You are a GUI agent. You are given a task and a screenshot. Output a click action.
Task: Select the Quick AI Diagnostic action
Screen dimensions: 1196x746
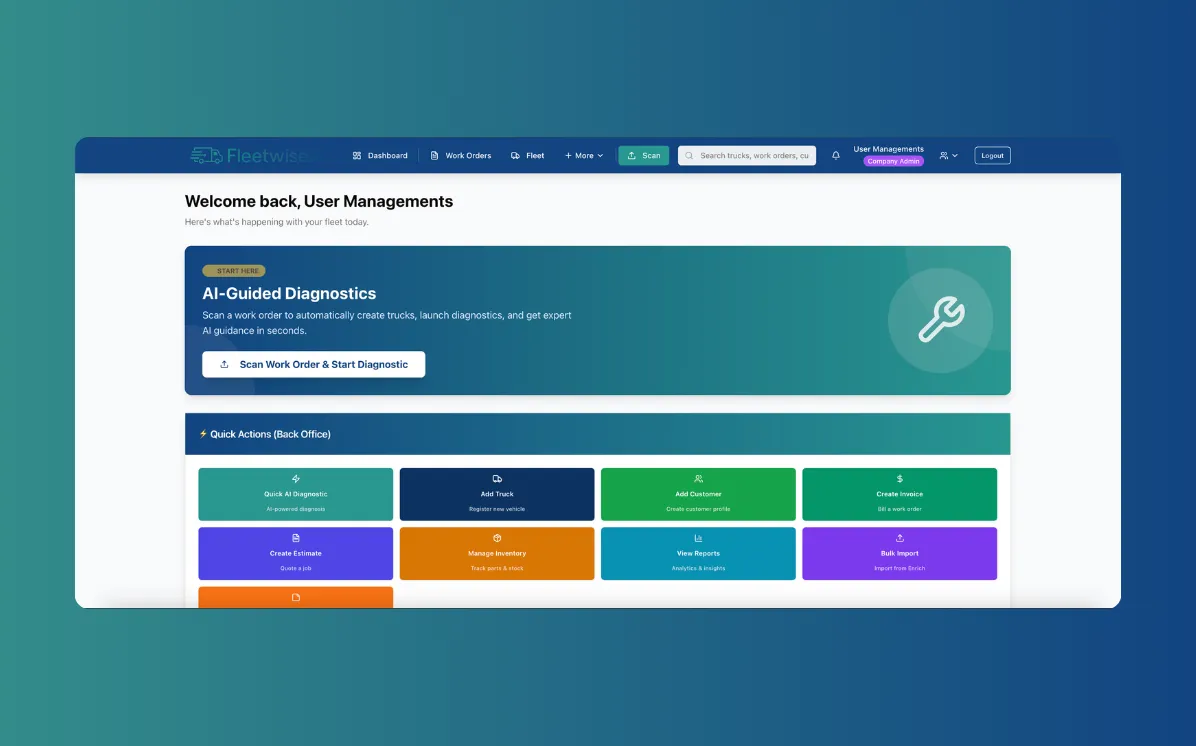(295, 493)
